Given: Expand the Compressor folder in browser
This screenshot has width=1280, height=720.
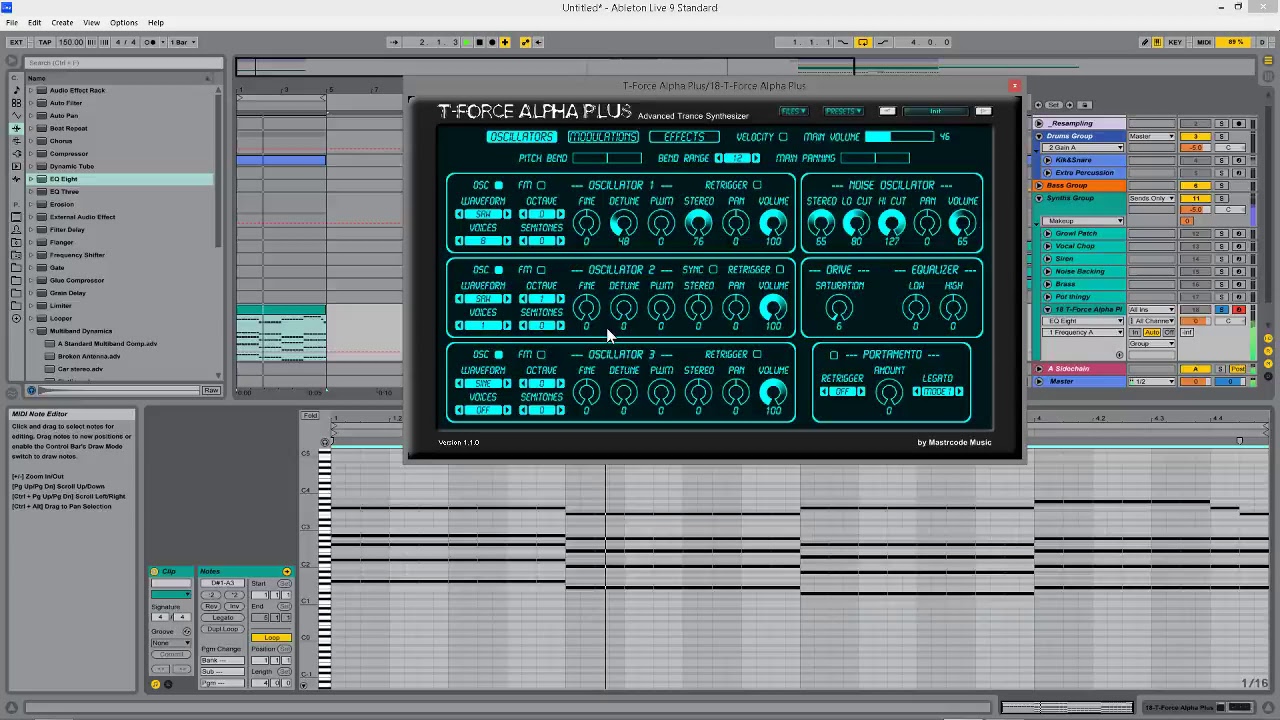Looking at the screenshot, I should [x=30, y=153].
